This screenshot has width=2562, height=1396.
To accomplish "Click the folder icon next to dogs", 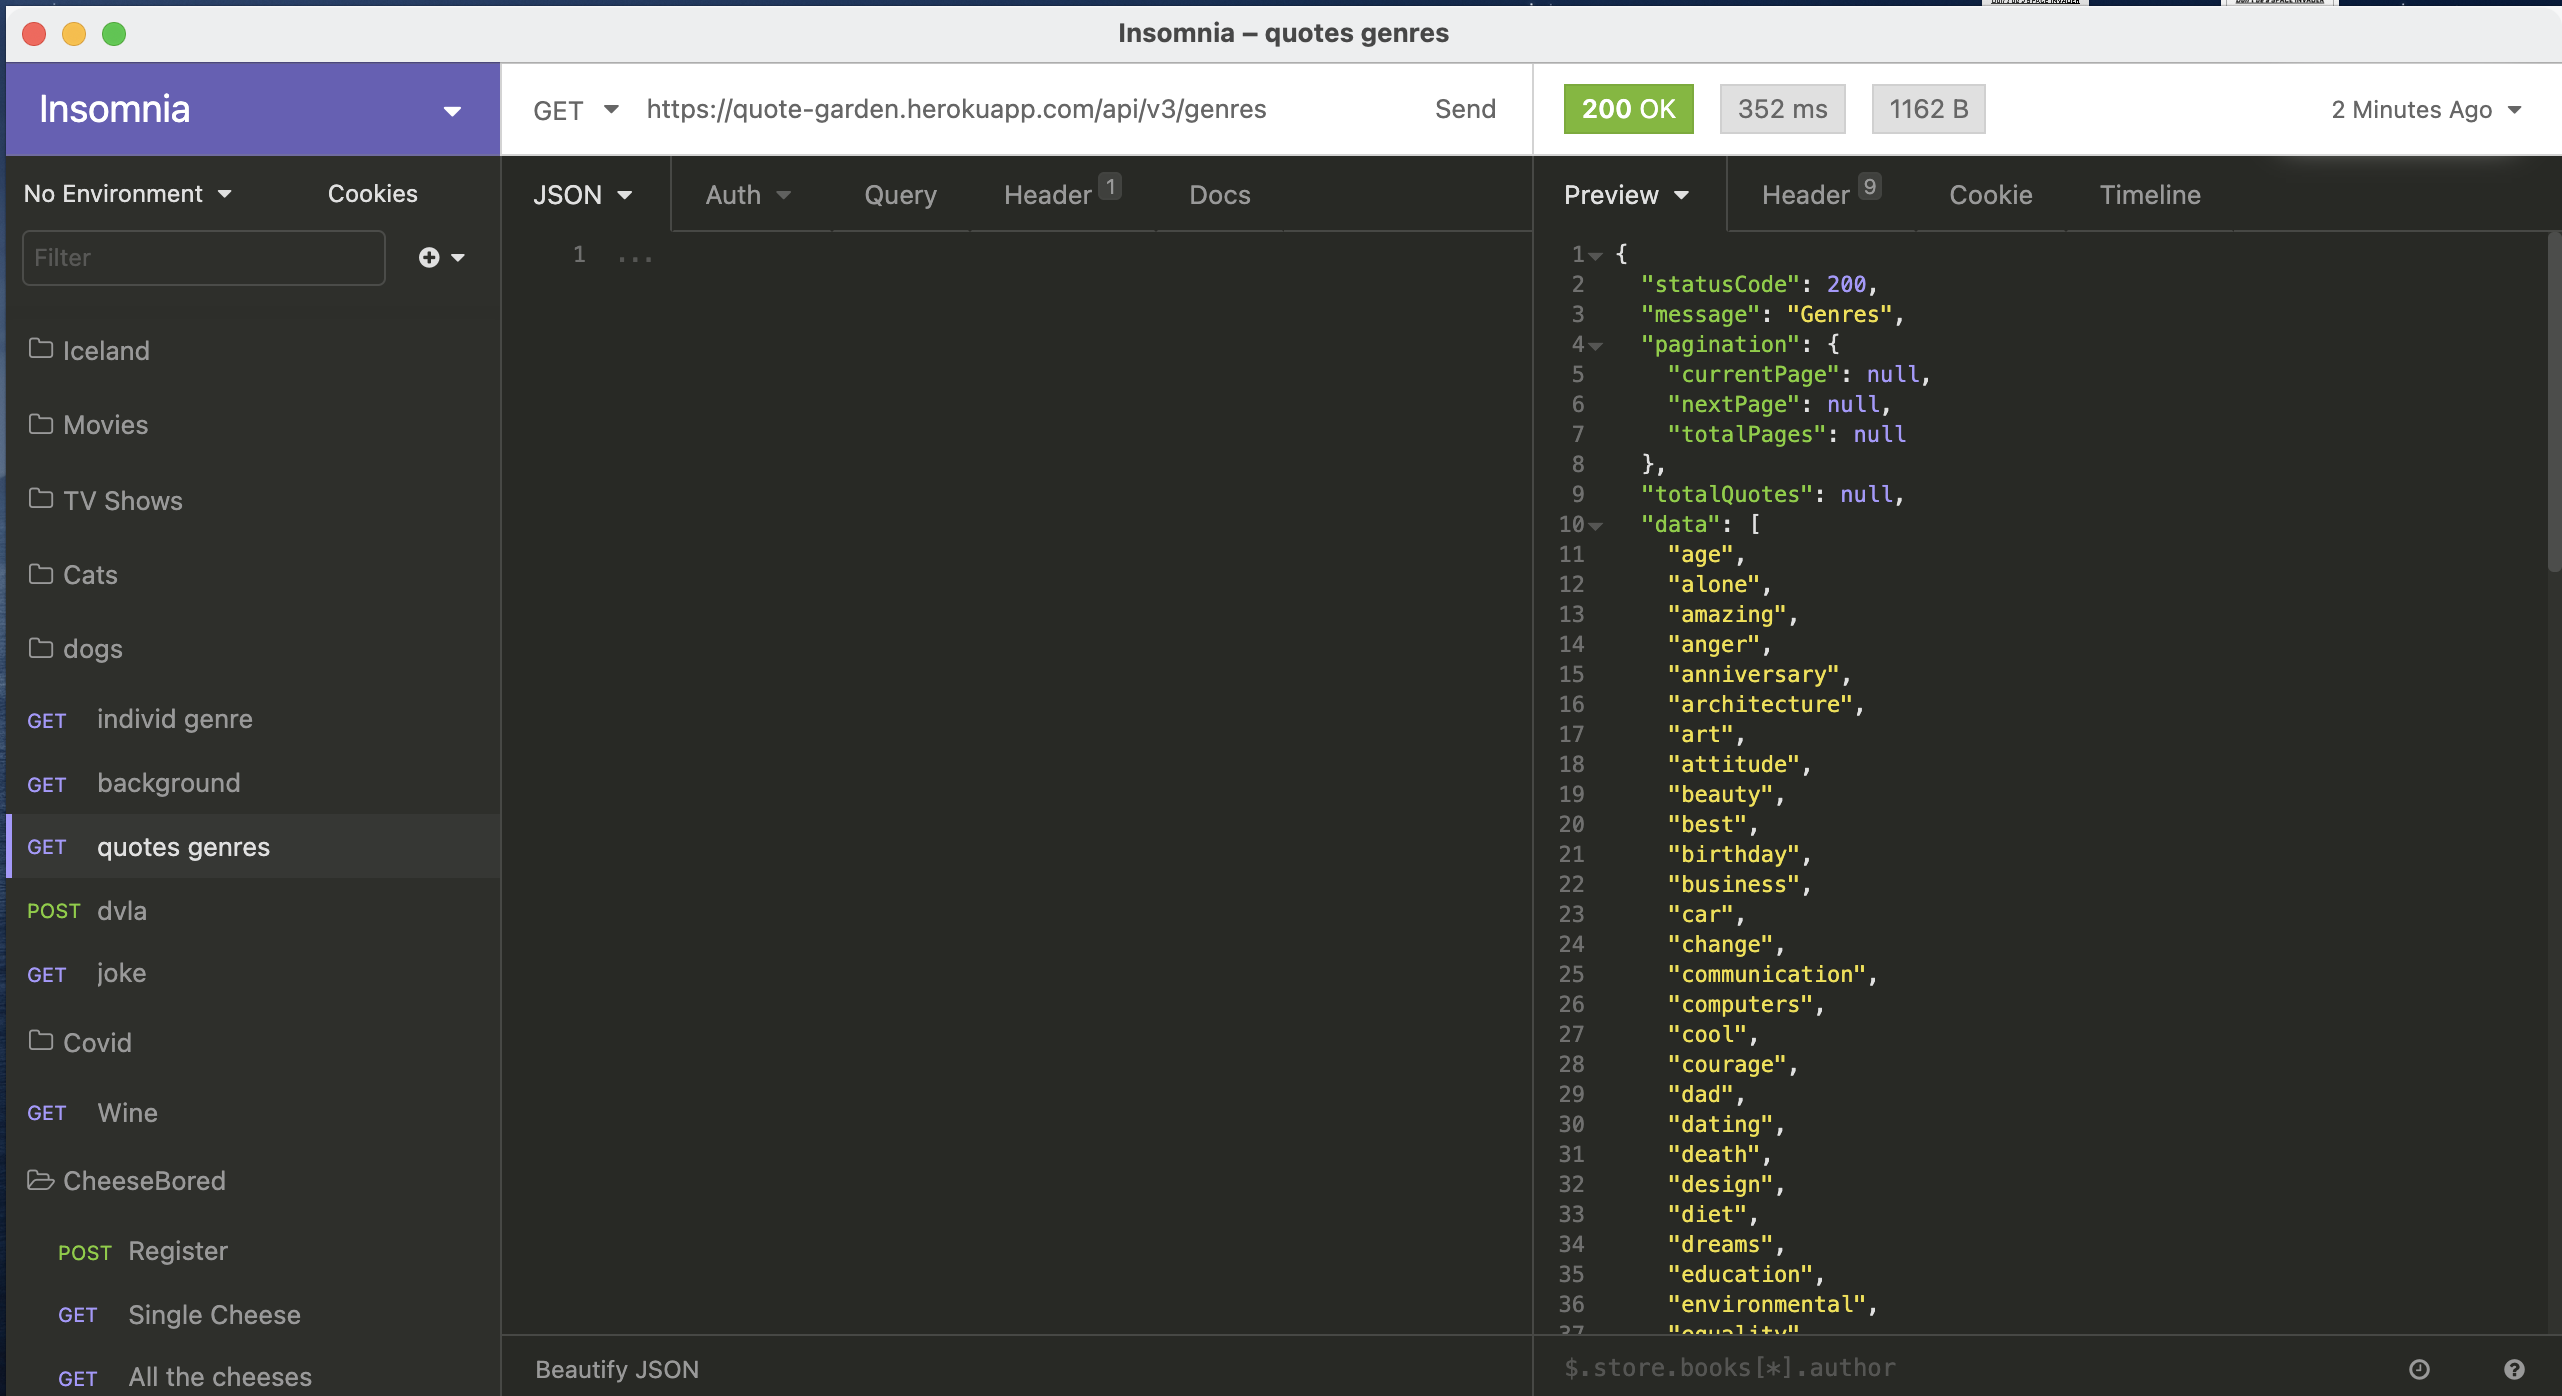I will point(40,648).
